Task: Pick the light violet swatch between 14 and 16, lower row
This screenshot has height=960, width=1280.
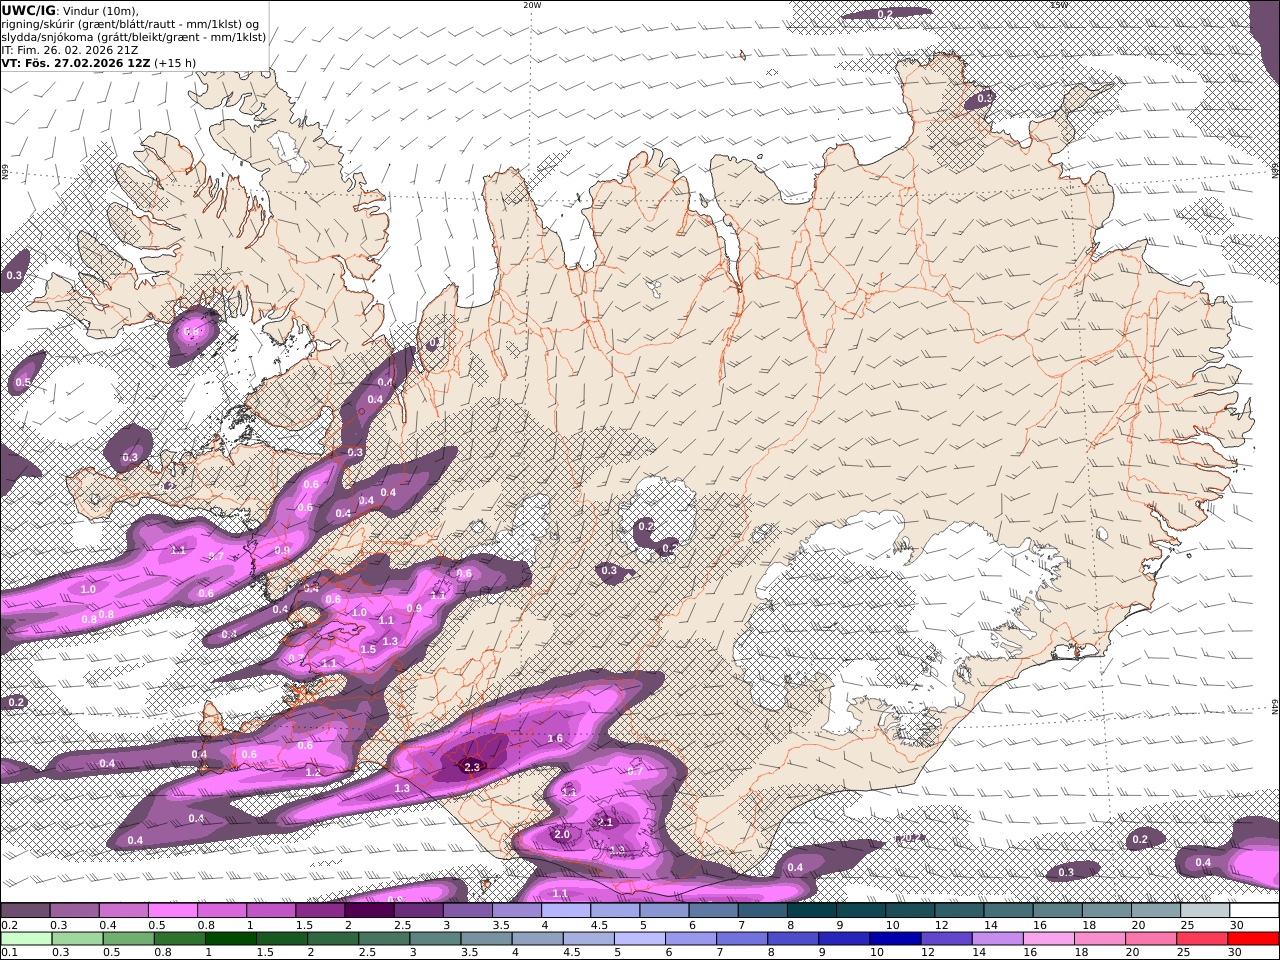Action: 997,939
